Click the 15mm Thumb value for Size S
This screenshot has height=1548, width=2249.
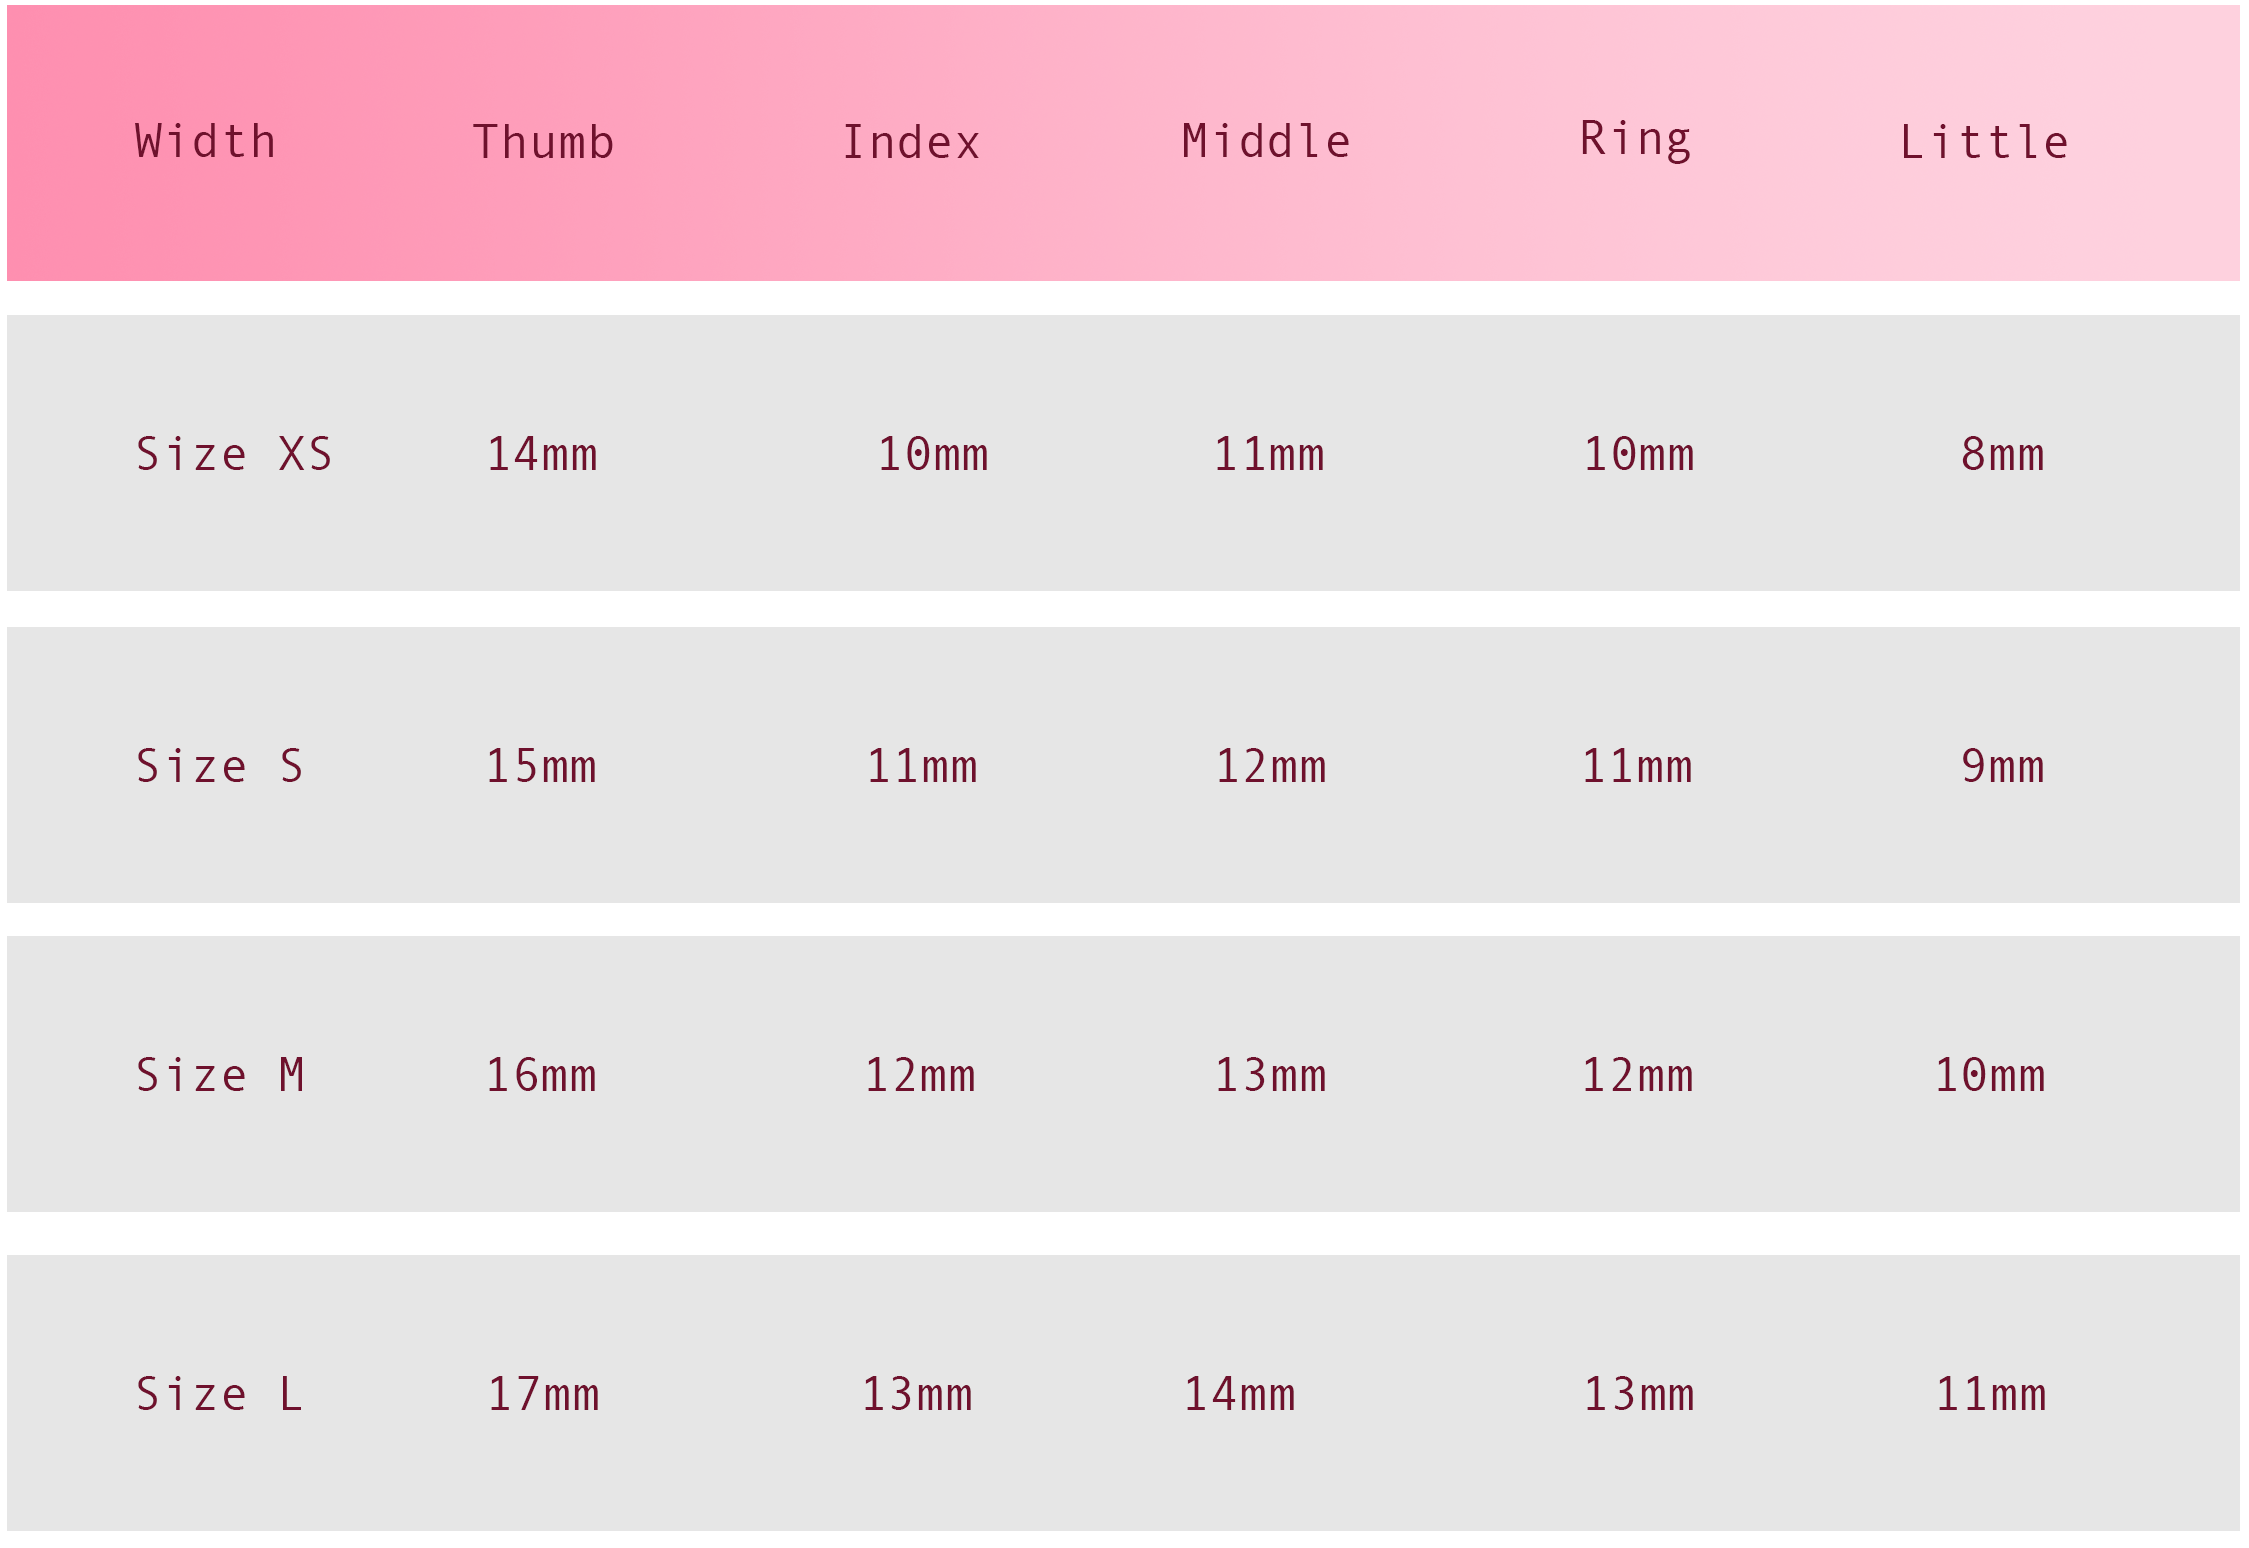coord(541,767)
